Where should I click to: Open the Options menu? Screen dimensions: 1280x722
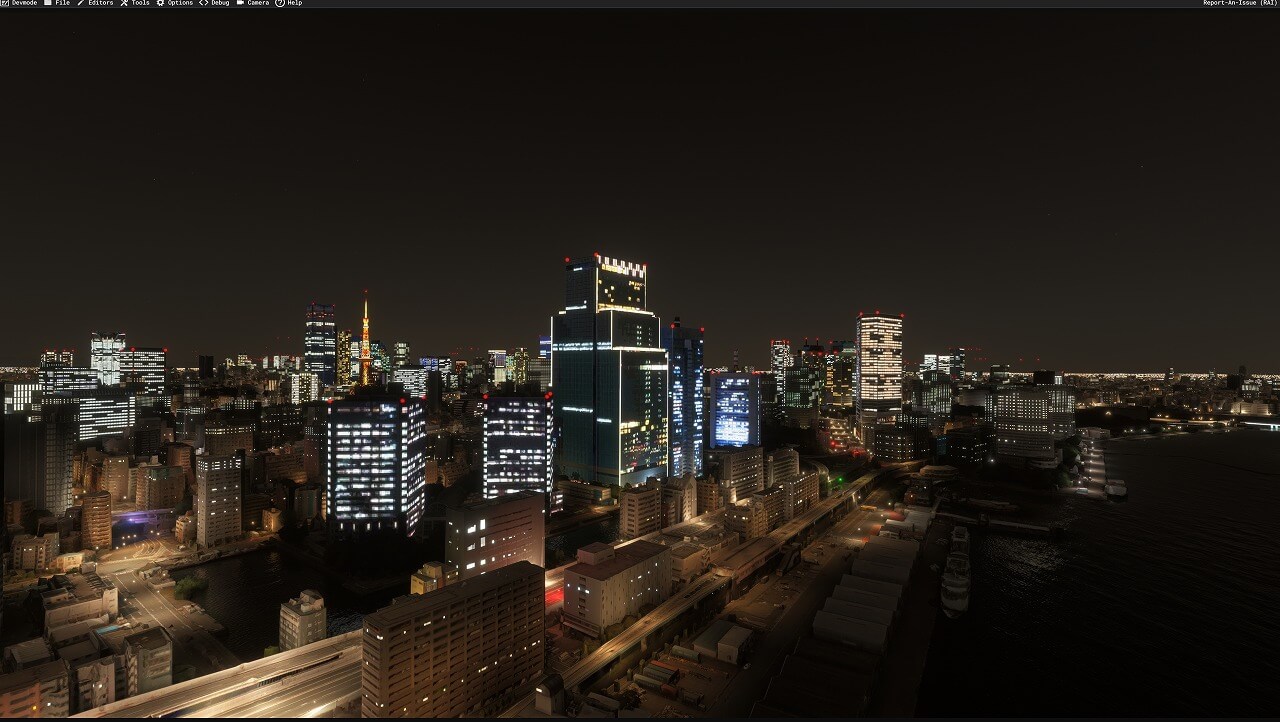(175, 3)
